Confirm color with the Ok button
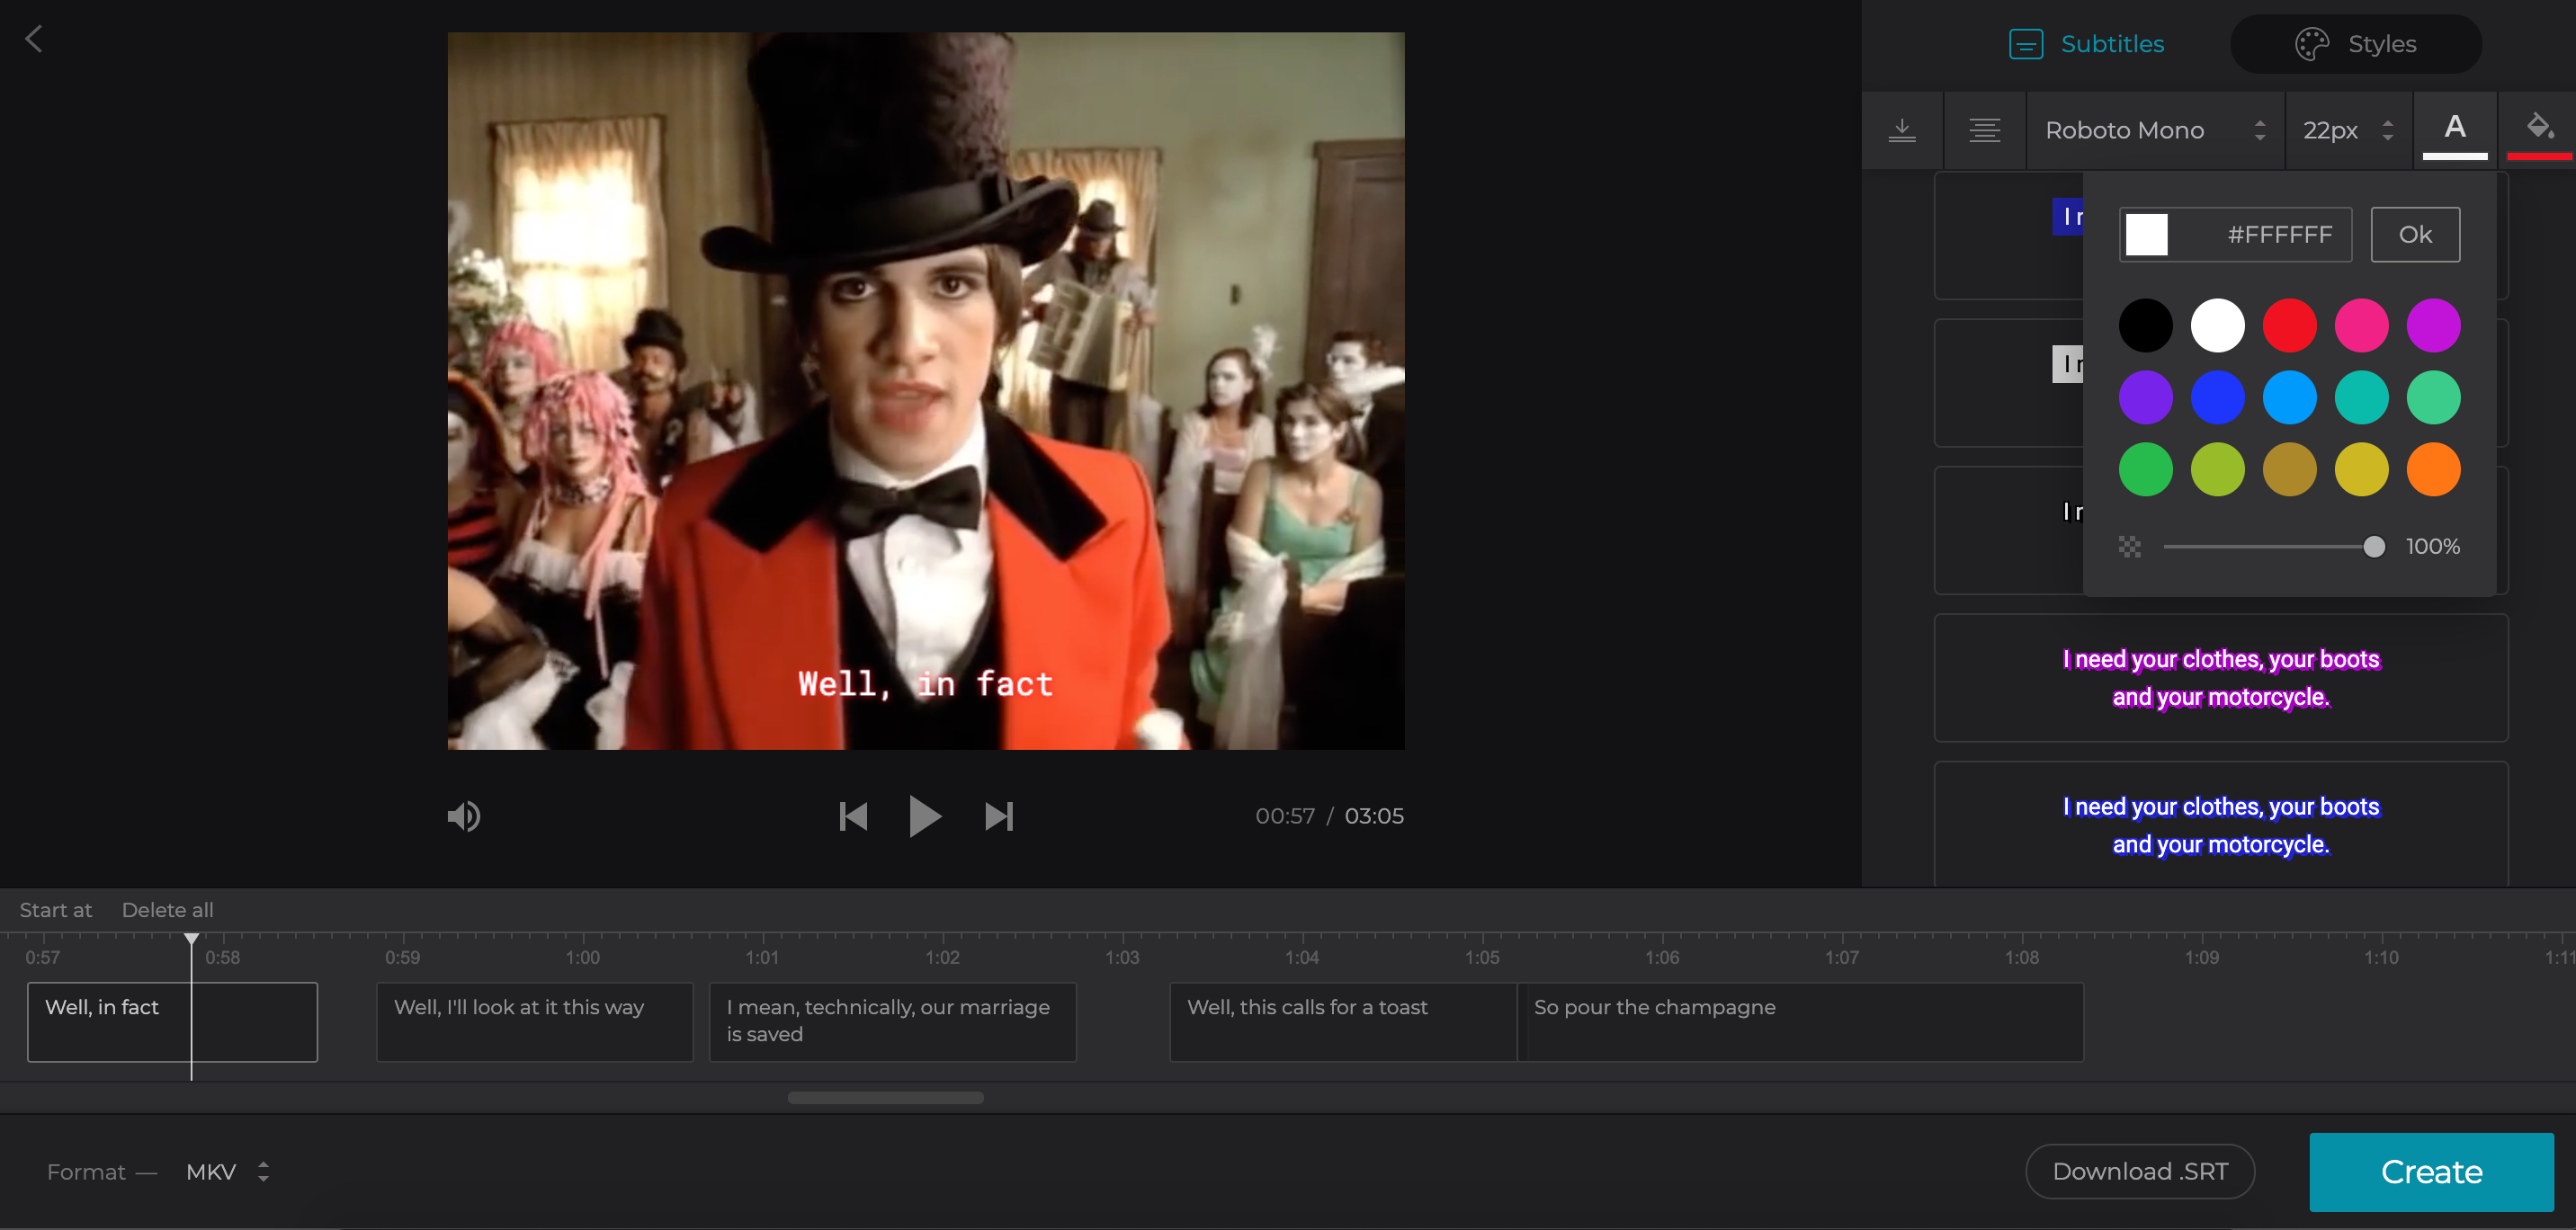Screen dimensions: 2576x1230 pos(2415,234)
